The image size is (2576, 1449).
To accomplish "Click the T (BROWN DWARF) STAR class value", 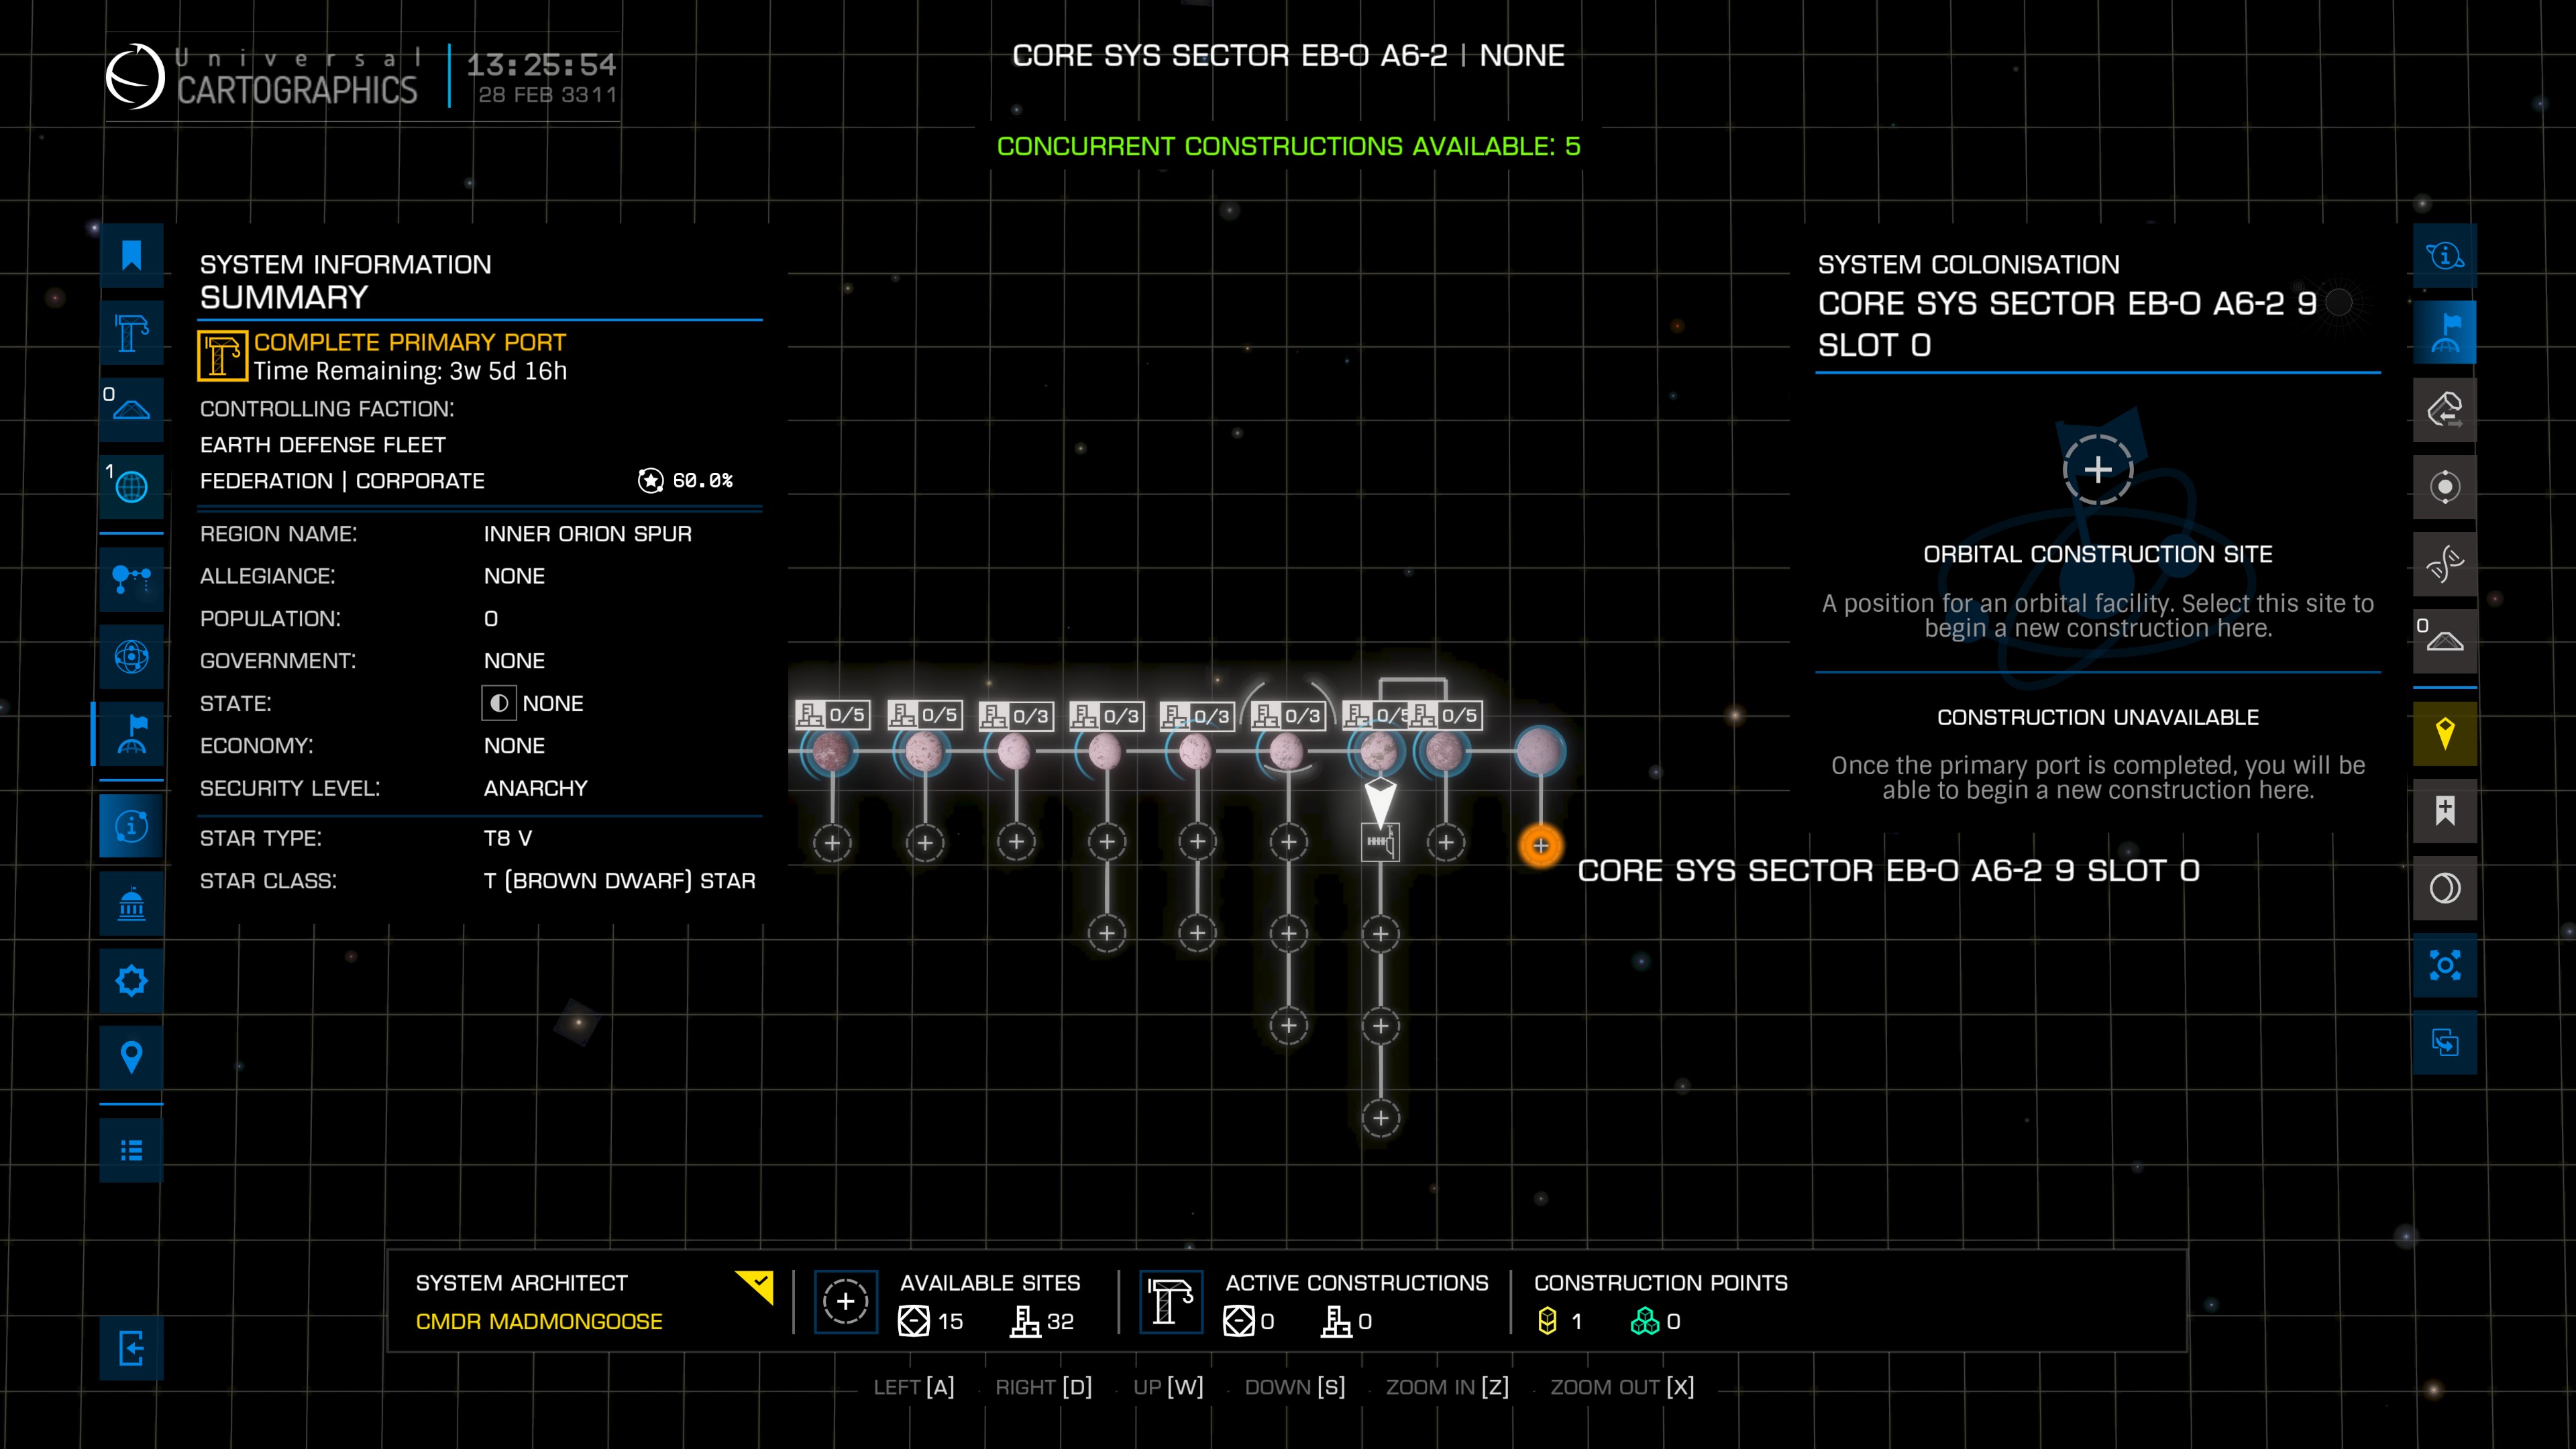I will 620,881.
